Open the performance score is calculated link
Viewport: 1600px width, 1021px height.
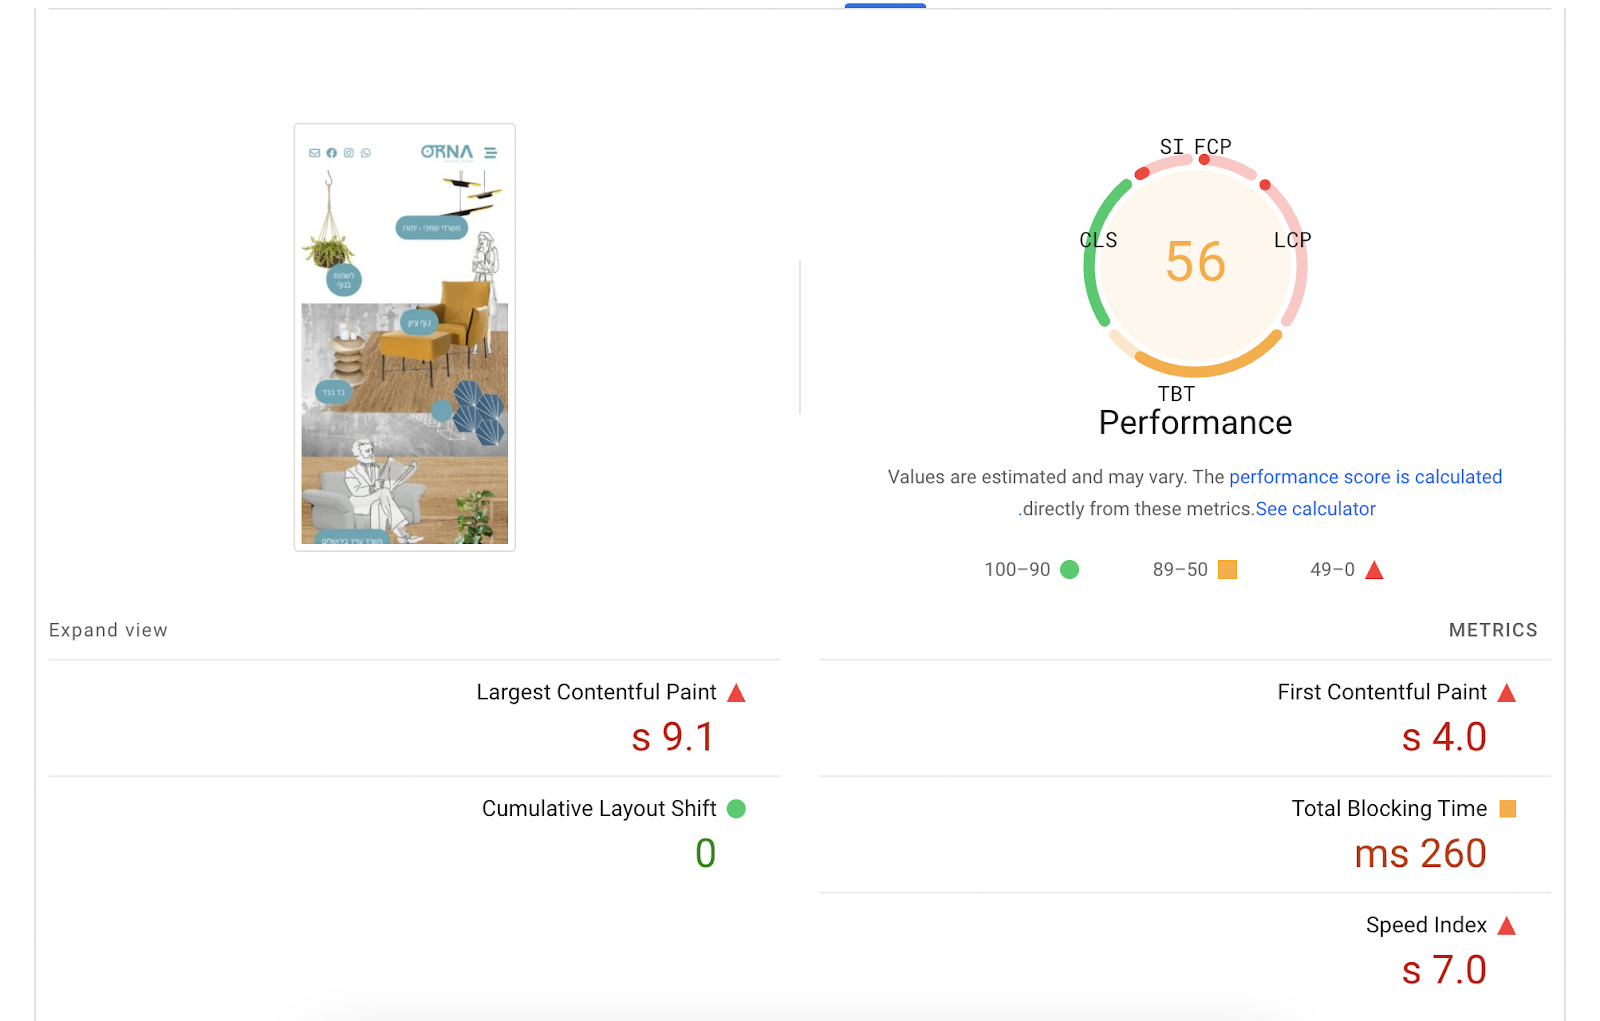tap(1365, 477)
